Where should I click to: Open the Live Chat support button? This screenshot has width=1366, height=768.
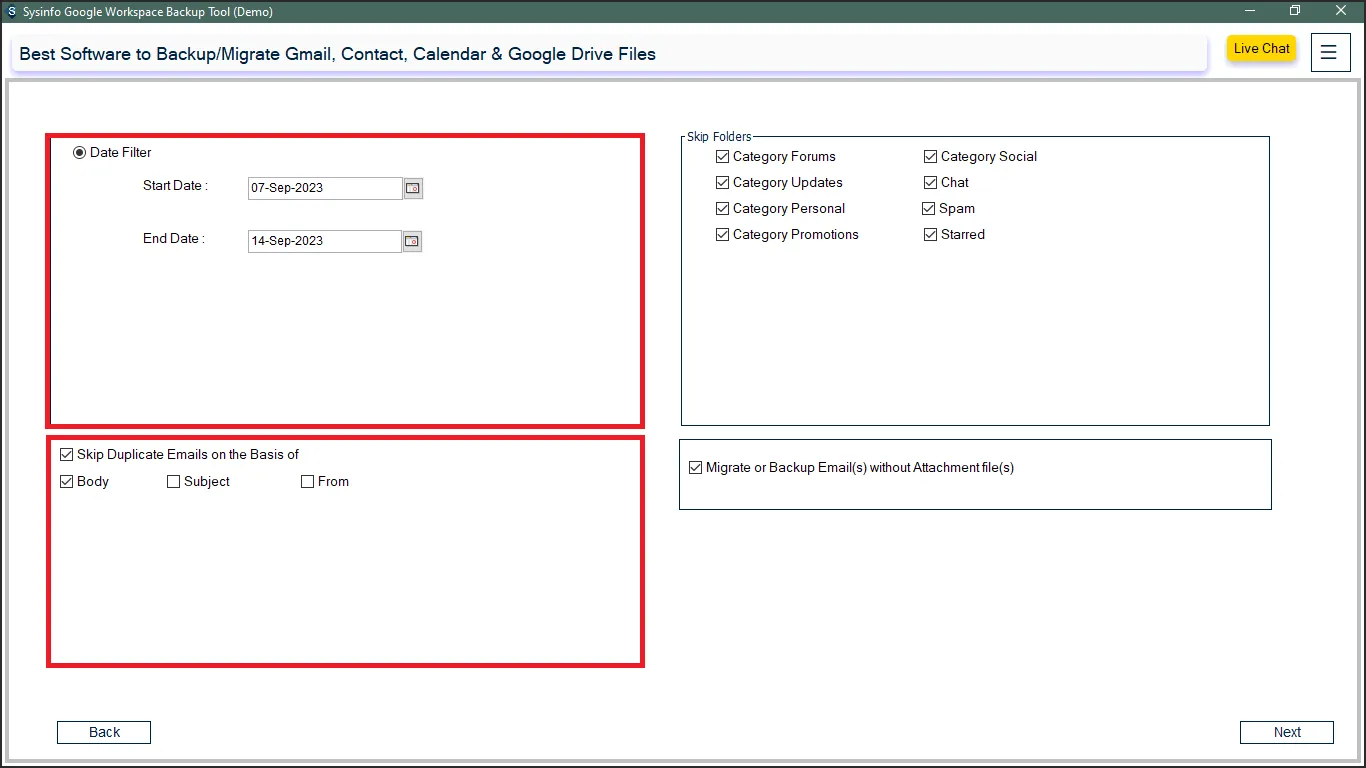1261,49
